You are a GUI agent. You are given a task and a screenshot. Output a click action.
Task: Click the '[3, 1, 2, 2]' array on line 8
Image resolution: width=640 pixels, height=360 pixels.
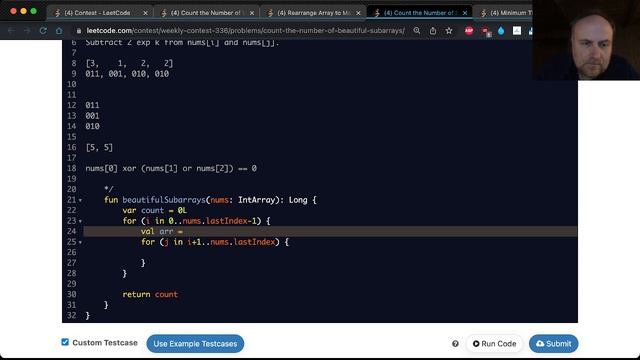(x=129, y=63)
